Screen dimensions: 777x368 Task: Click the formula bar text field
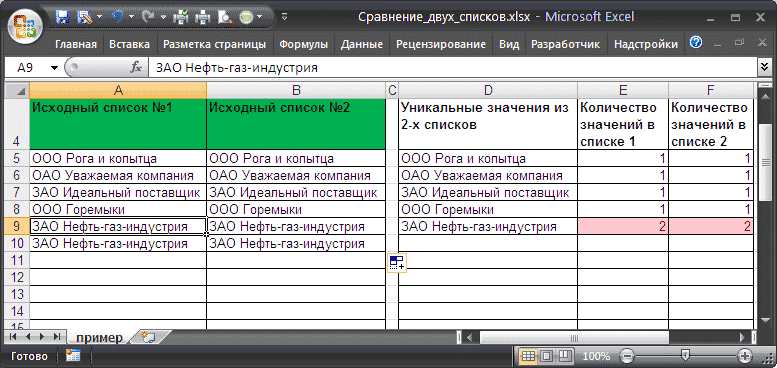point(452,68)
